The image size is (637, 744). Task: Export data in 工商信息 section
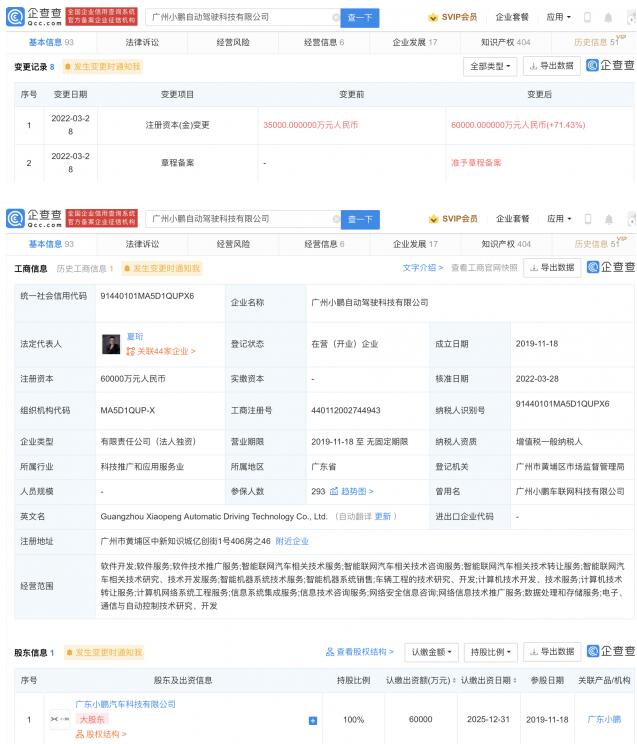pos(552,268)
